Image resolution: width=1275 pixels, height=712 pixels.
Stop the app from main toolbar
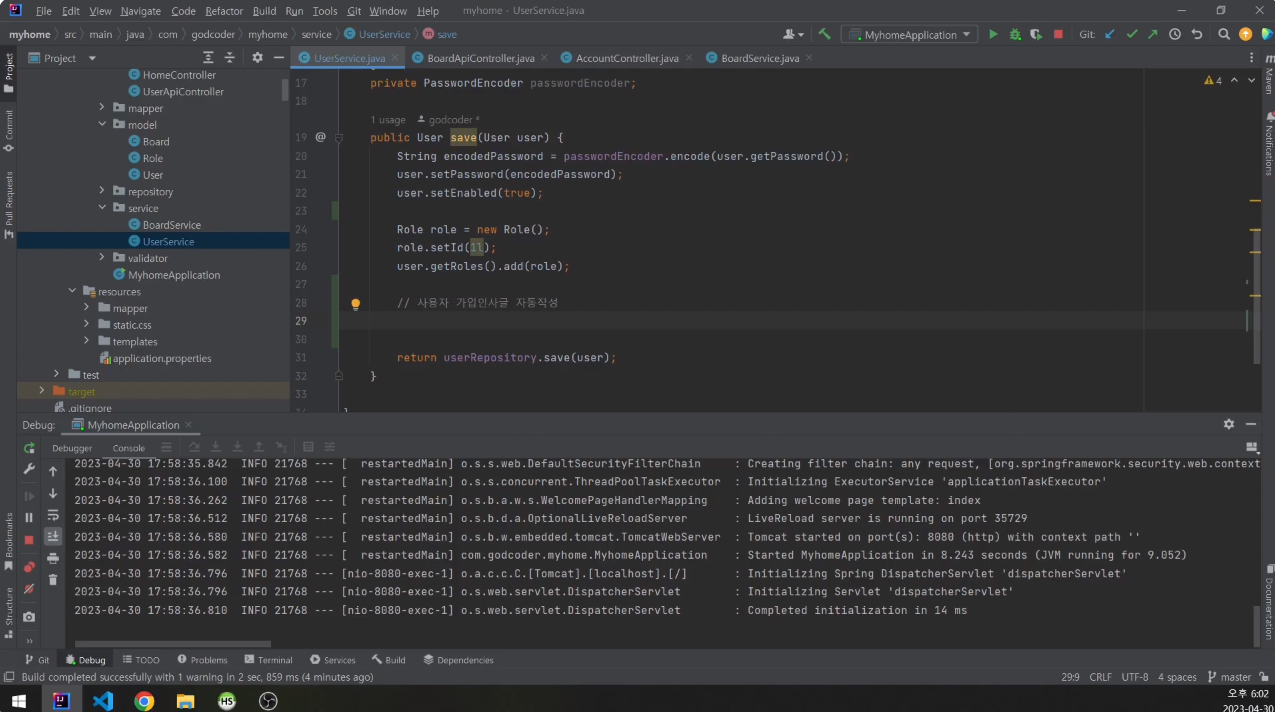[x=1058, y=34]
